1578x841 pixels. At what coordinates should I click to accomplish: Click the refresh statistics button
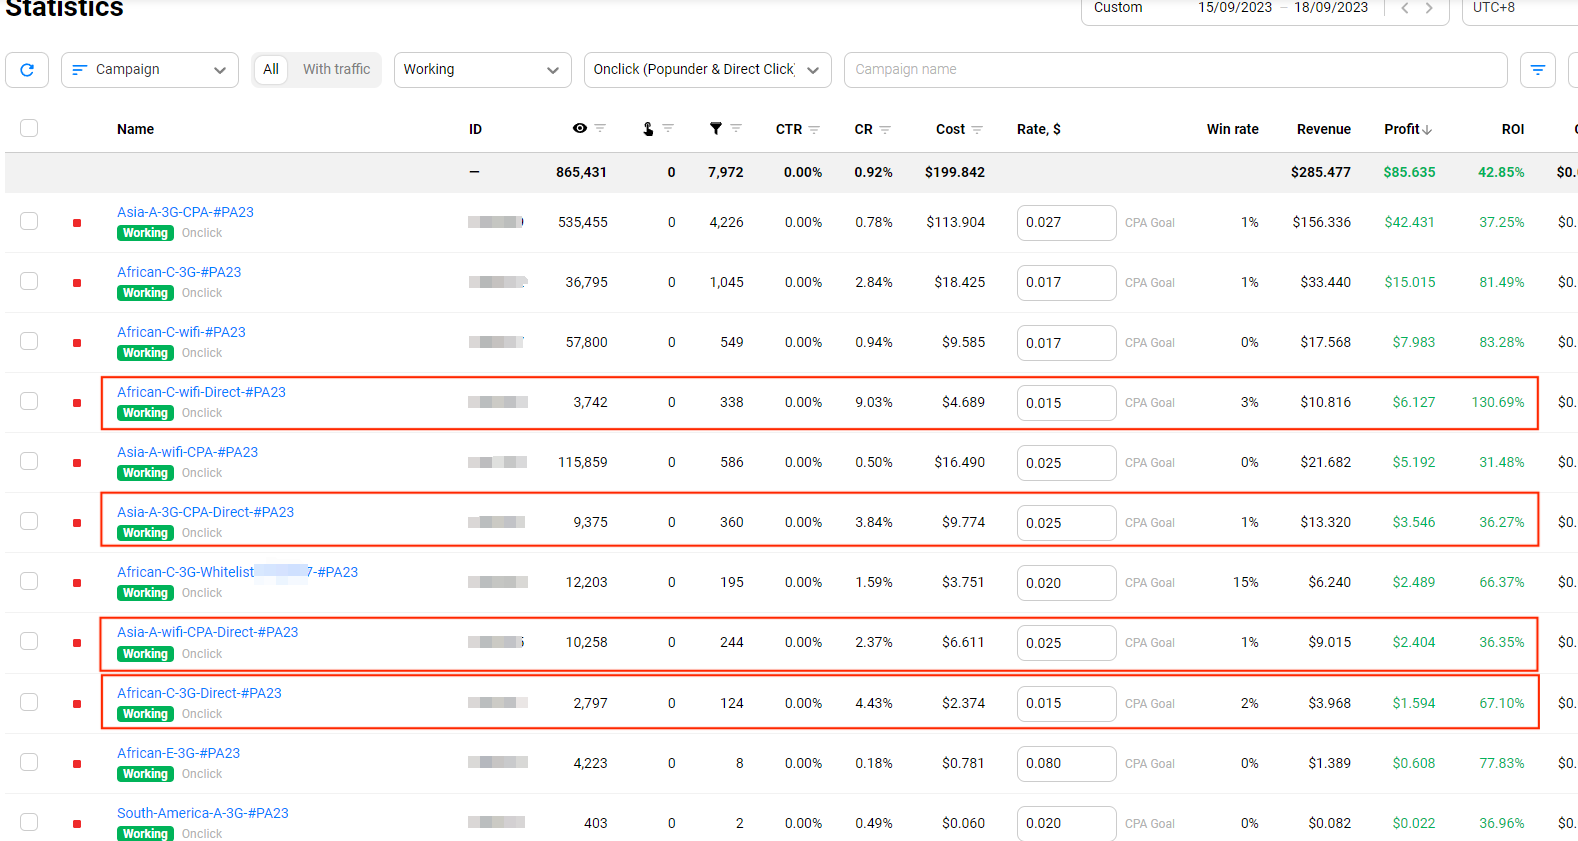(27, 70)
